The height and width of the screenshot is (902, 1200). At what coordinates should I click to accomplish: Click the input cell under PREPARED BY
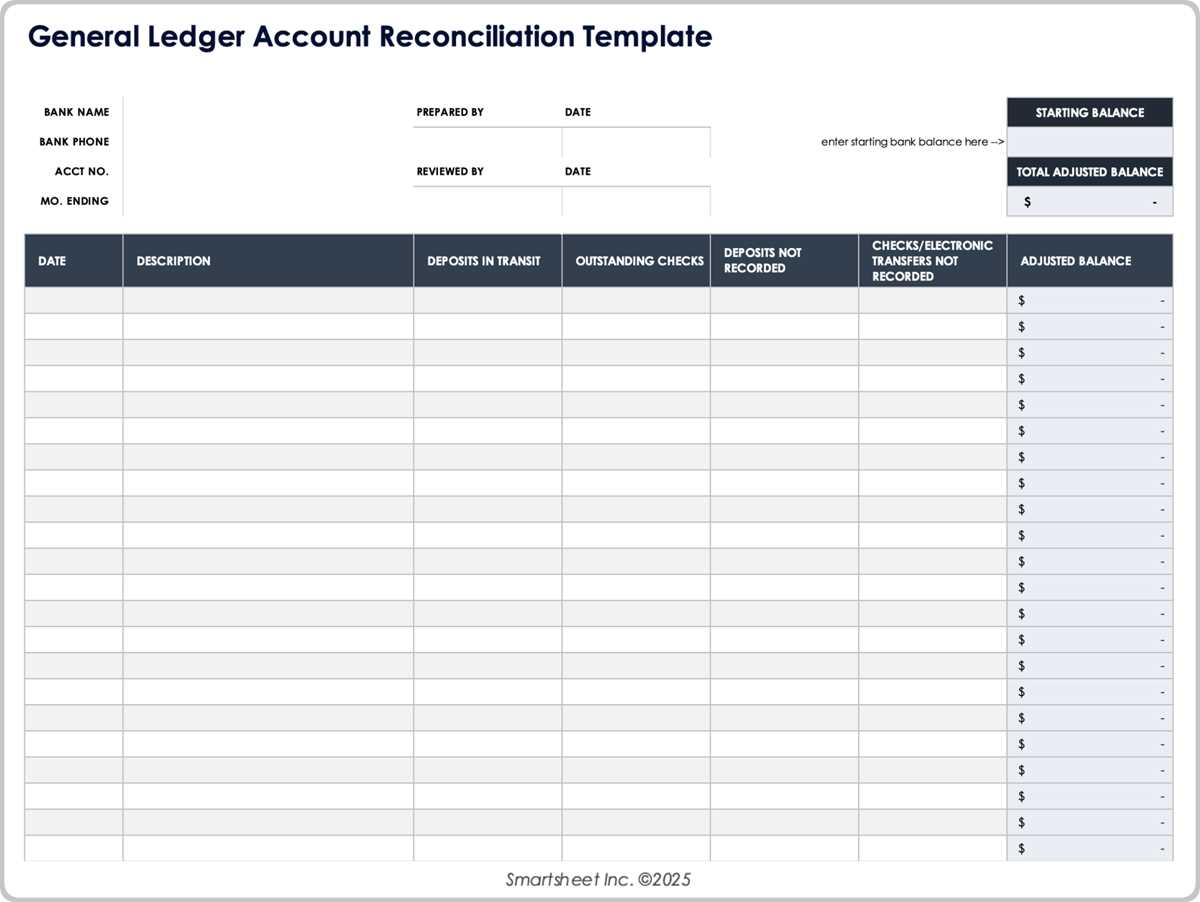point(487,142)
